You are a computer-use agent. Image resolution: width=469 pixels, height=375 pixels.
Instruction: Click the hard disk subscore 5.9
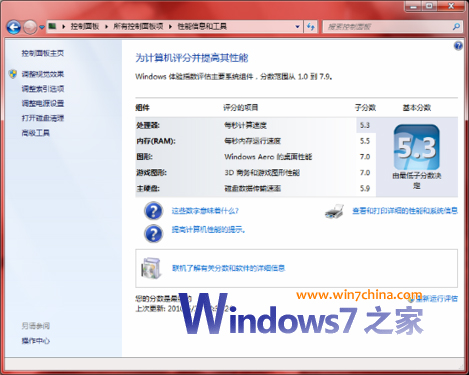pyautogui.click(x=365, y=188)
